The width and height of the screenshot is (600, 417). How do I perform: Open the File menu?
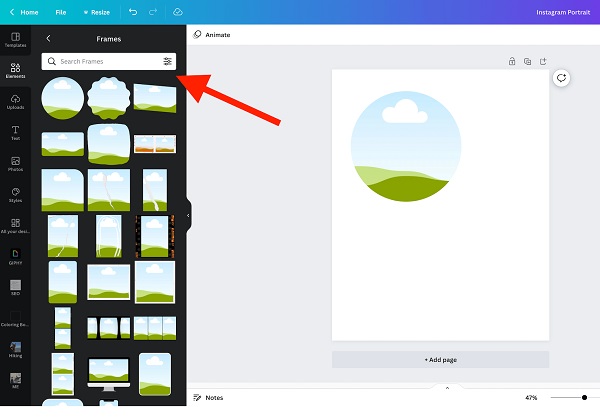60,12
